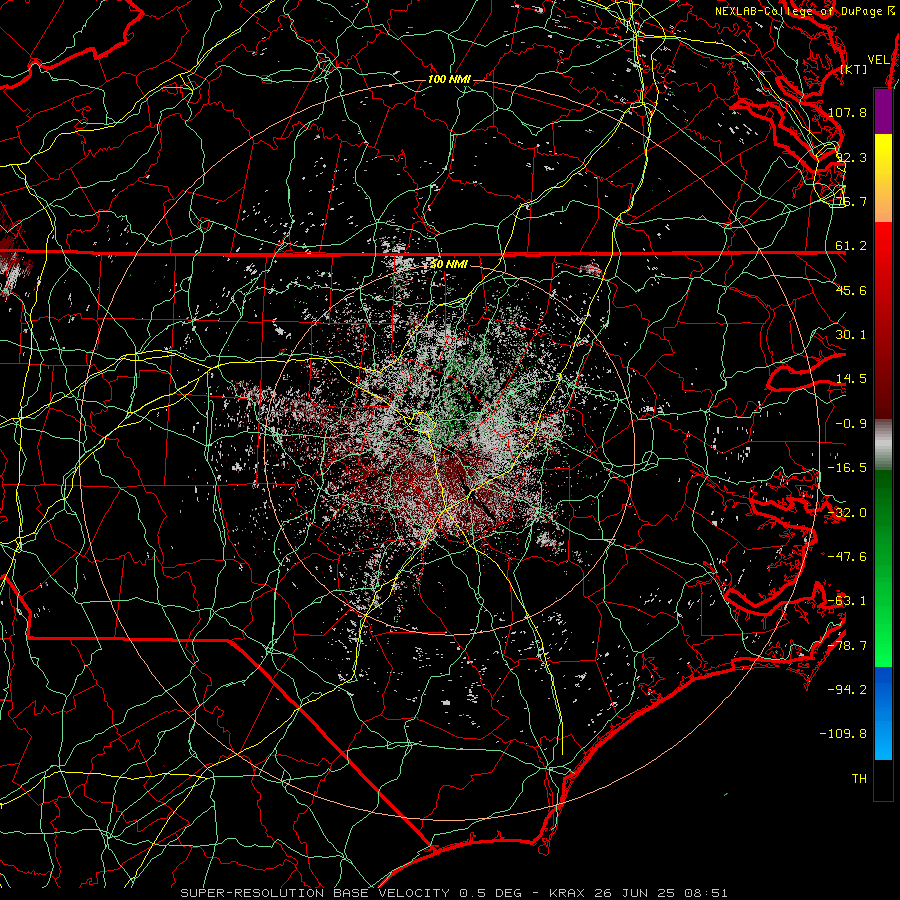Click the 45.6 legend value
900x900 pixels.
click(x=851, y=290)
